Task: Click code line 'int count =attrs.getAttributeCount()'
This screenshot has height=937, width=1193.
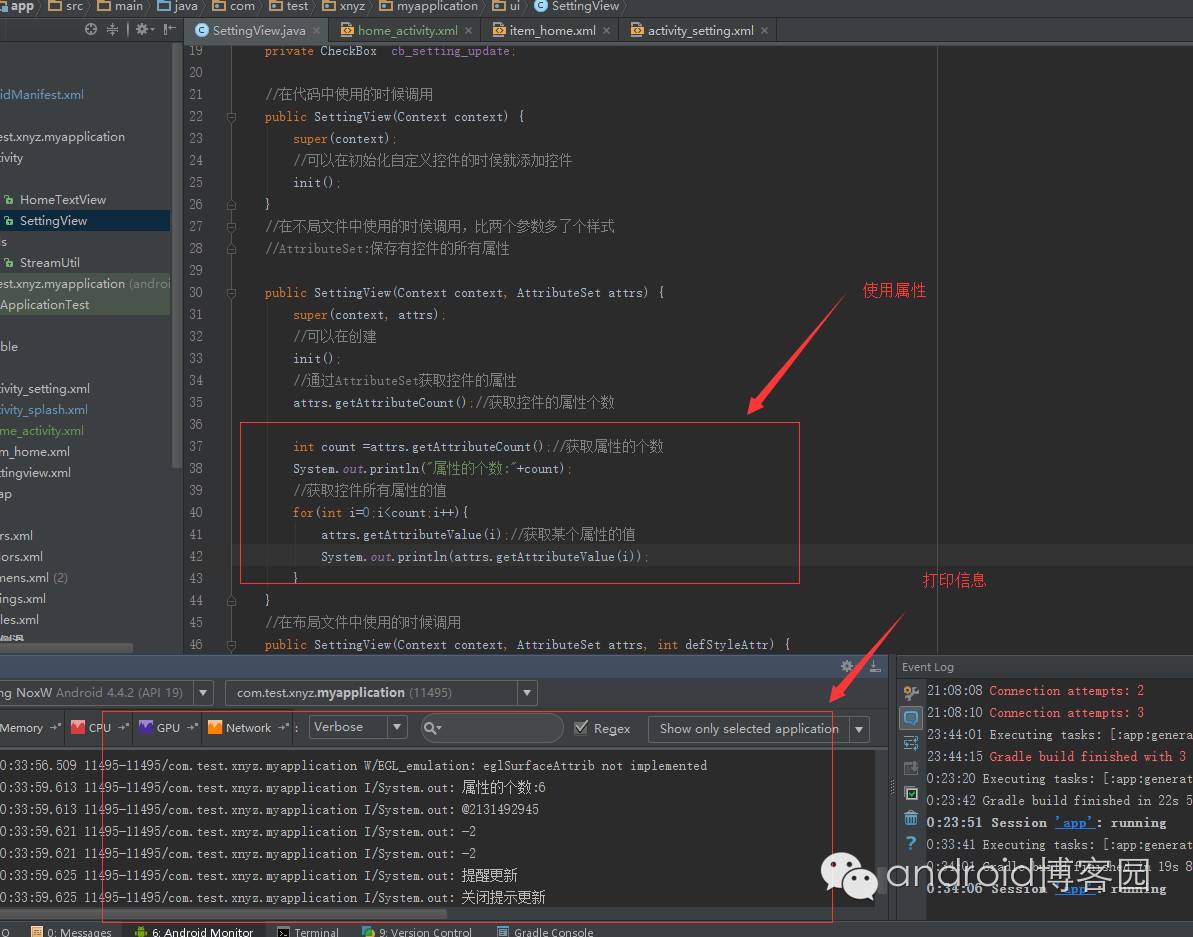Action: [418, 447]
